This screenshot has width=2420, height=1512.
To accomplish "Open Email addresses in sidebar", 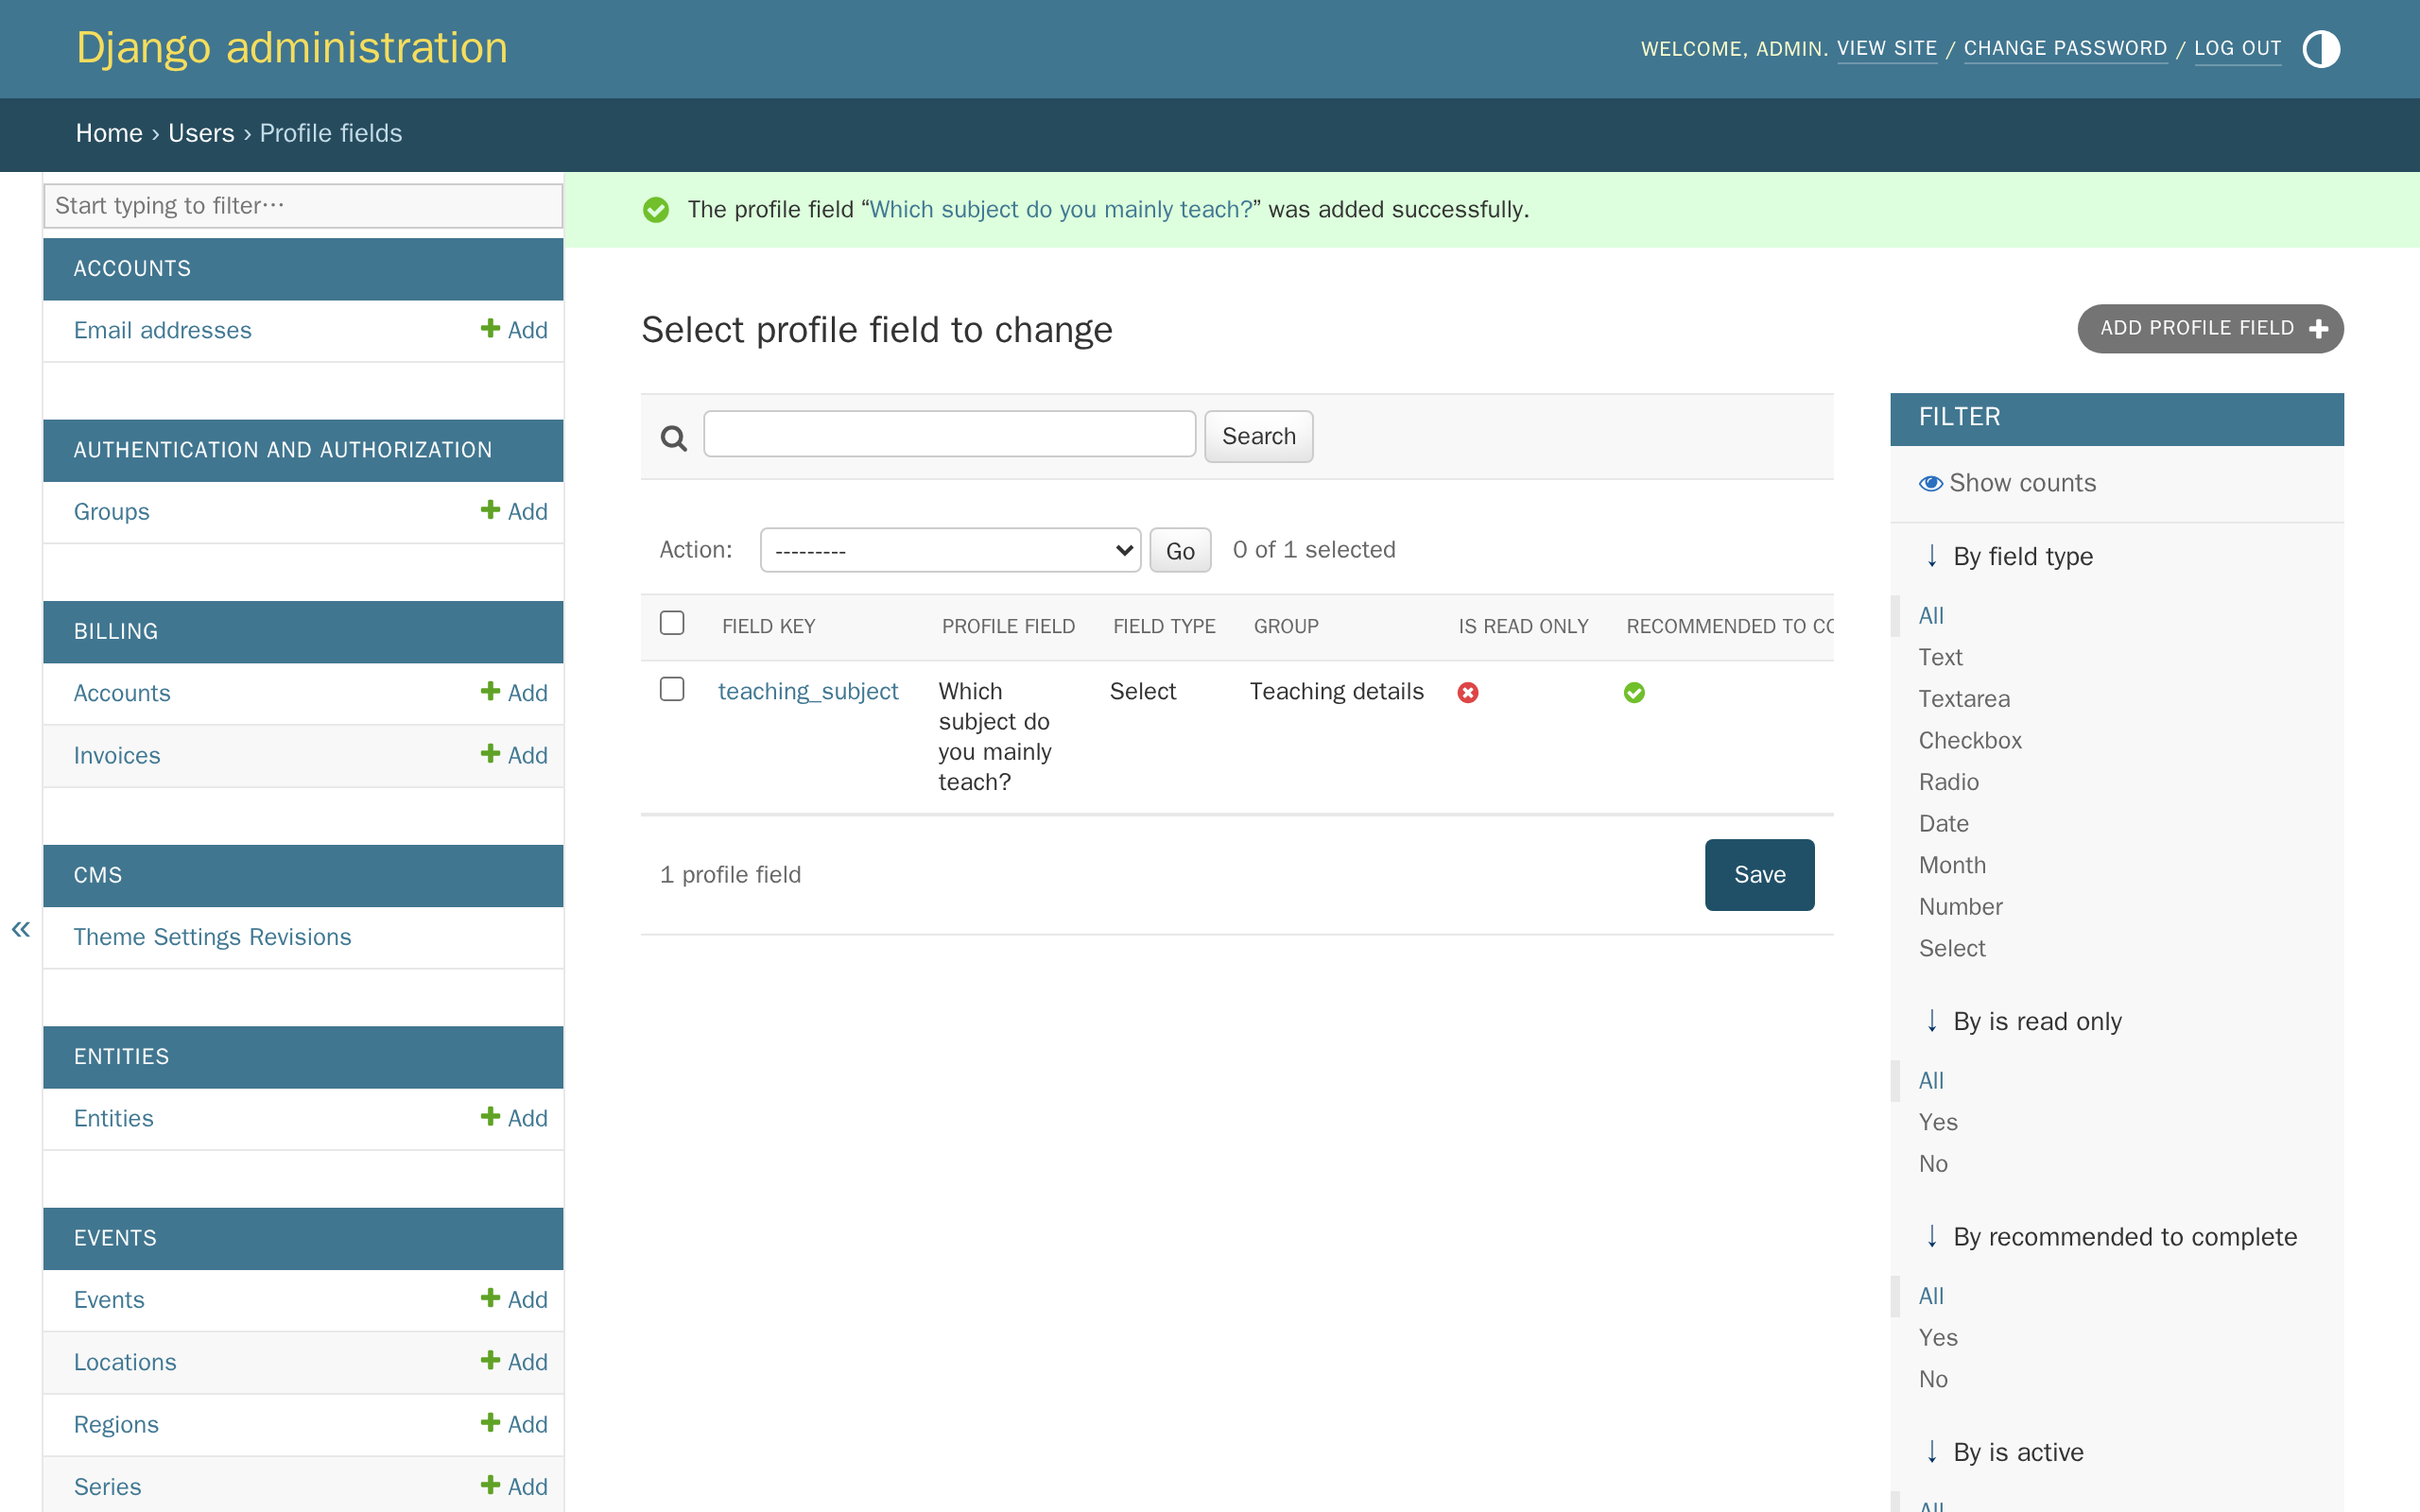I will 162,330.
